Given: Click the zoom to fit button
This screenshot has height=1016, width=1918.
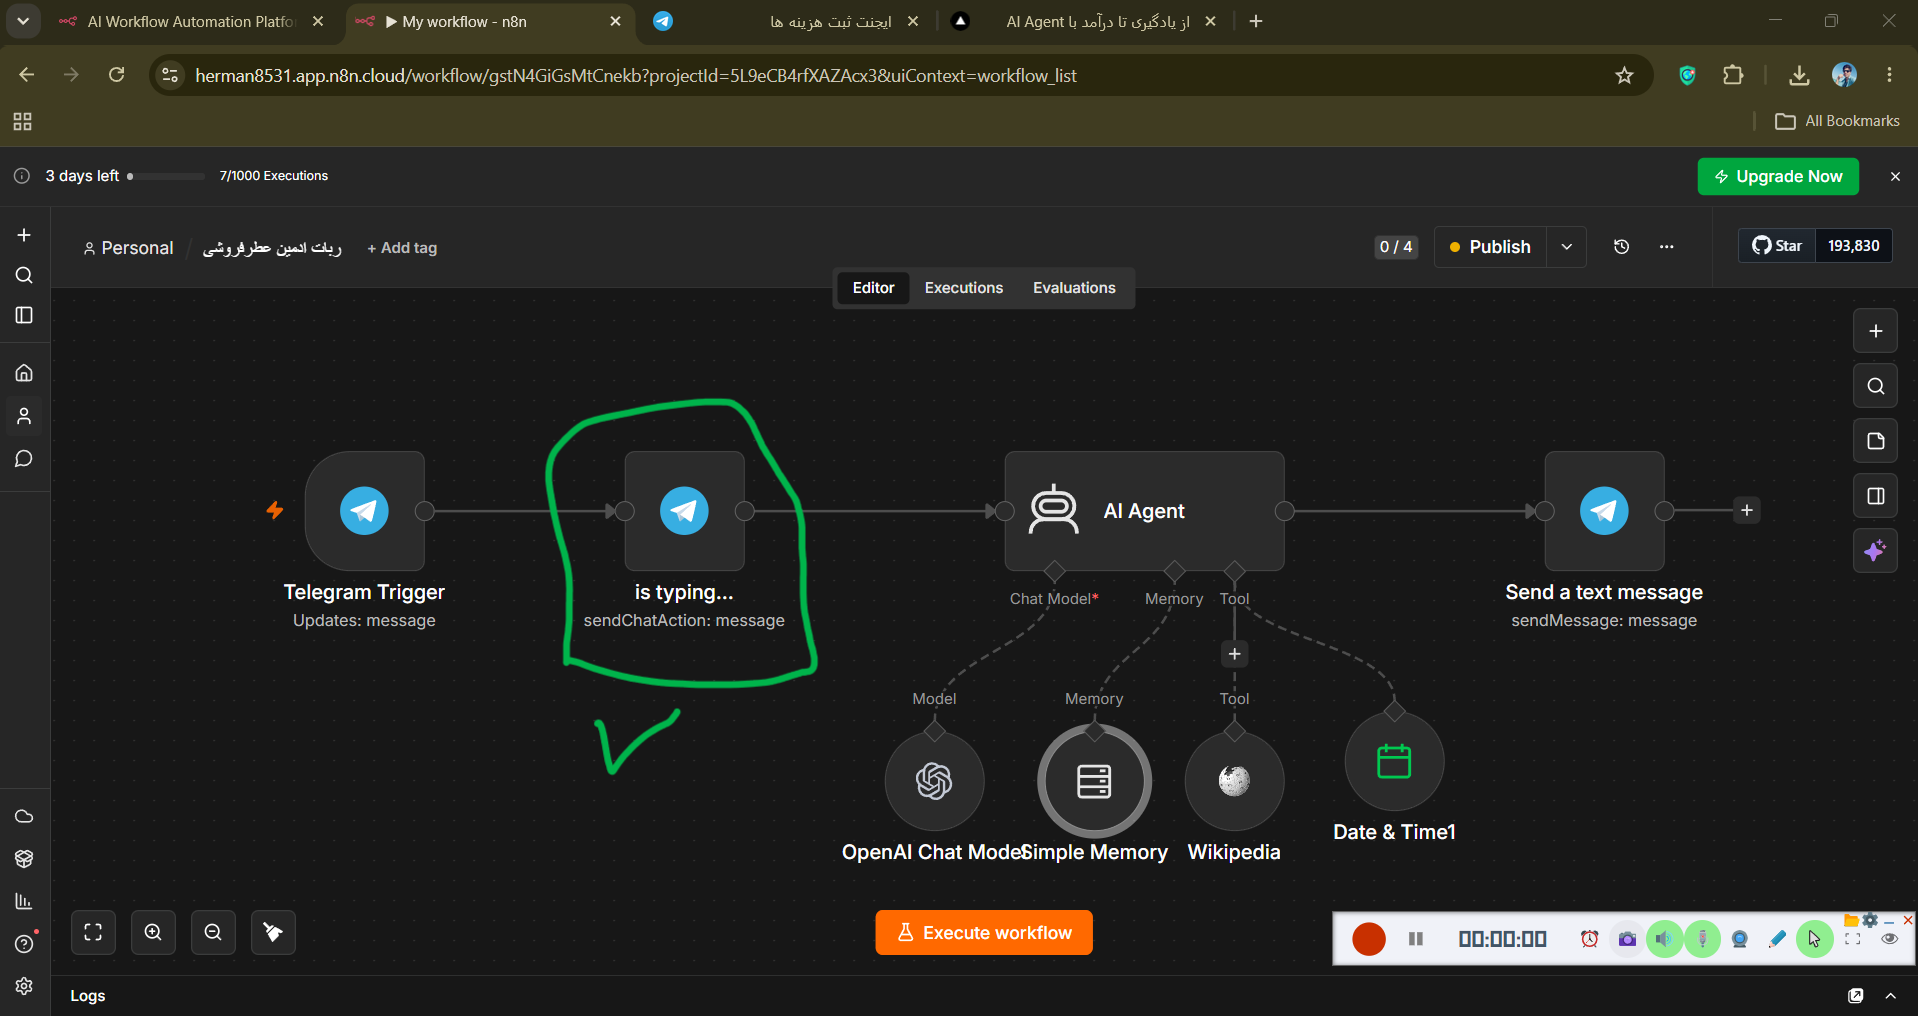Looking at the screenshot, I should coord(93,932).
